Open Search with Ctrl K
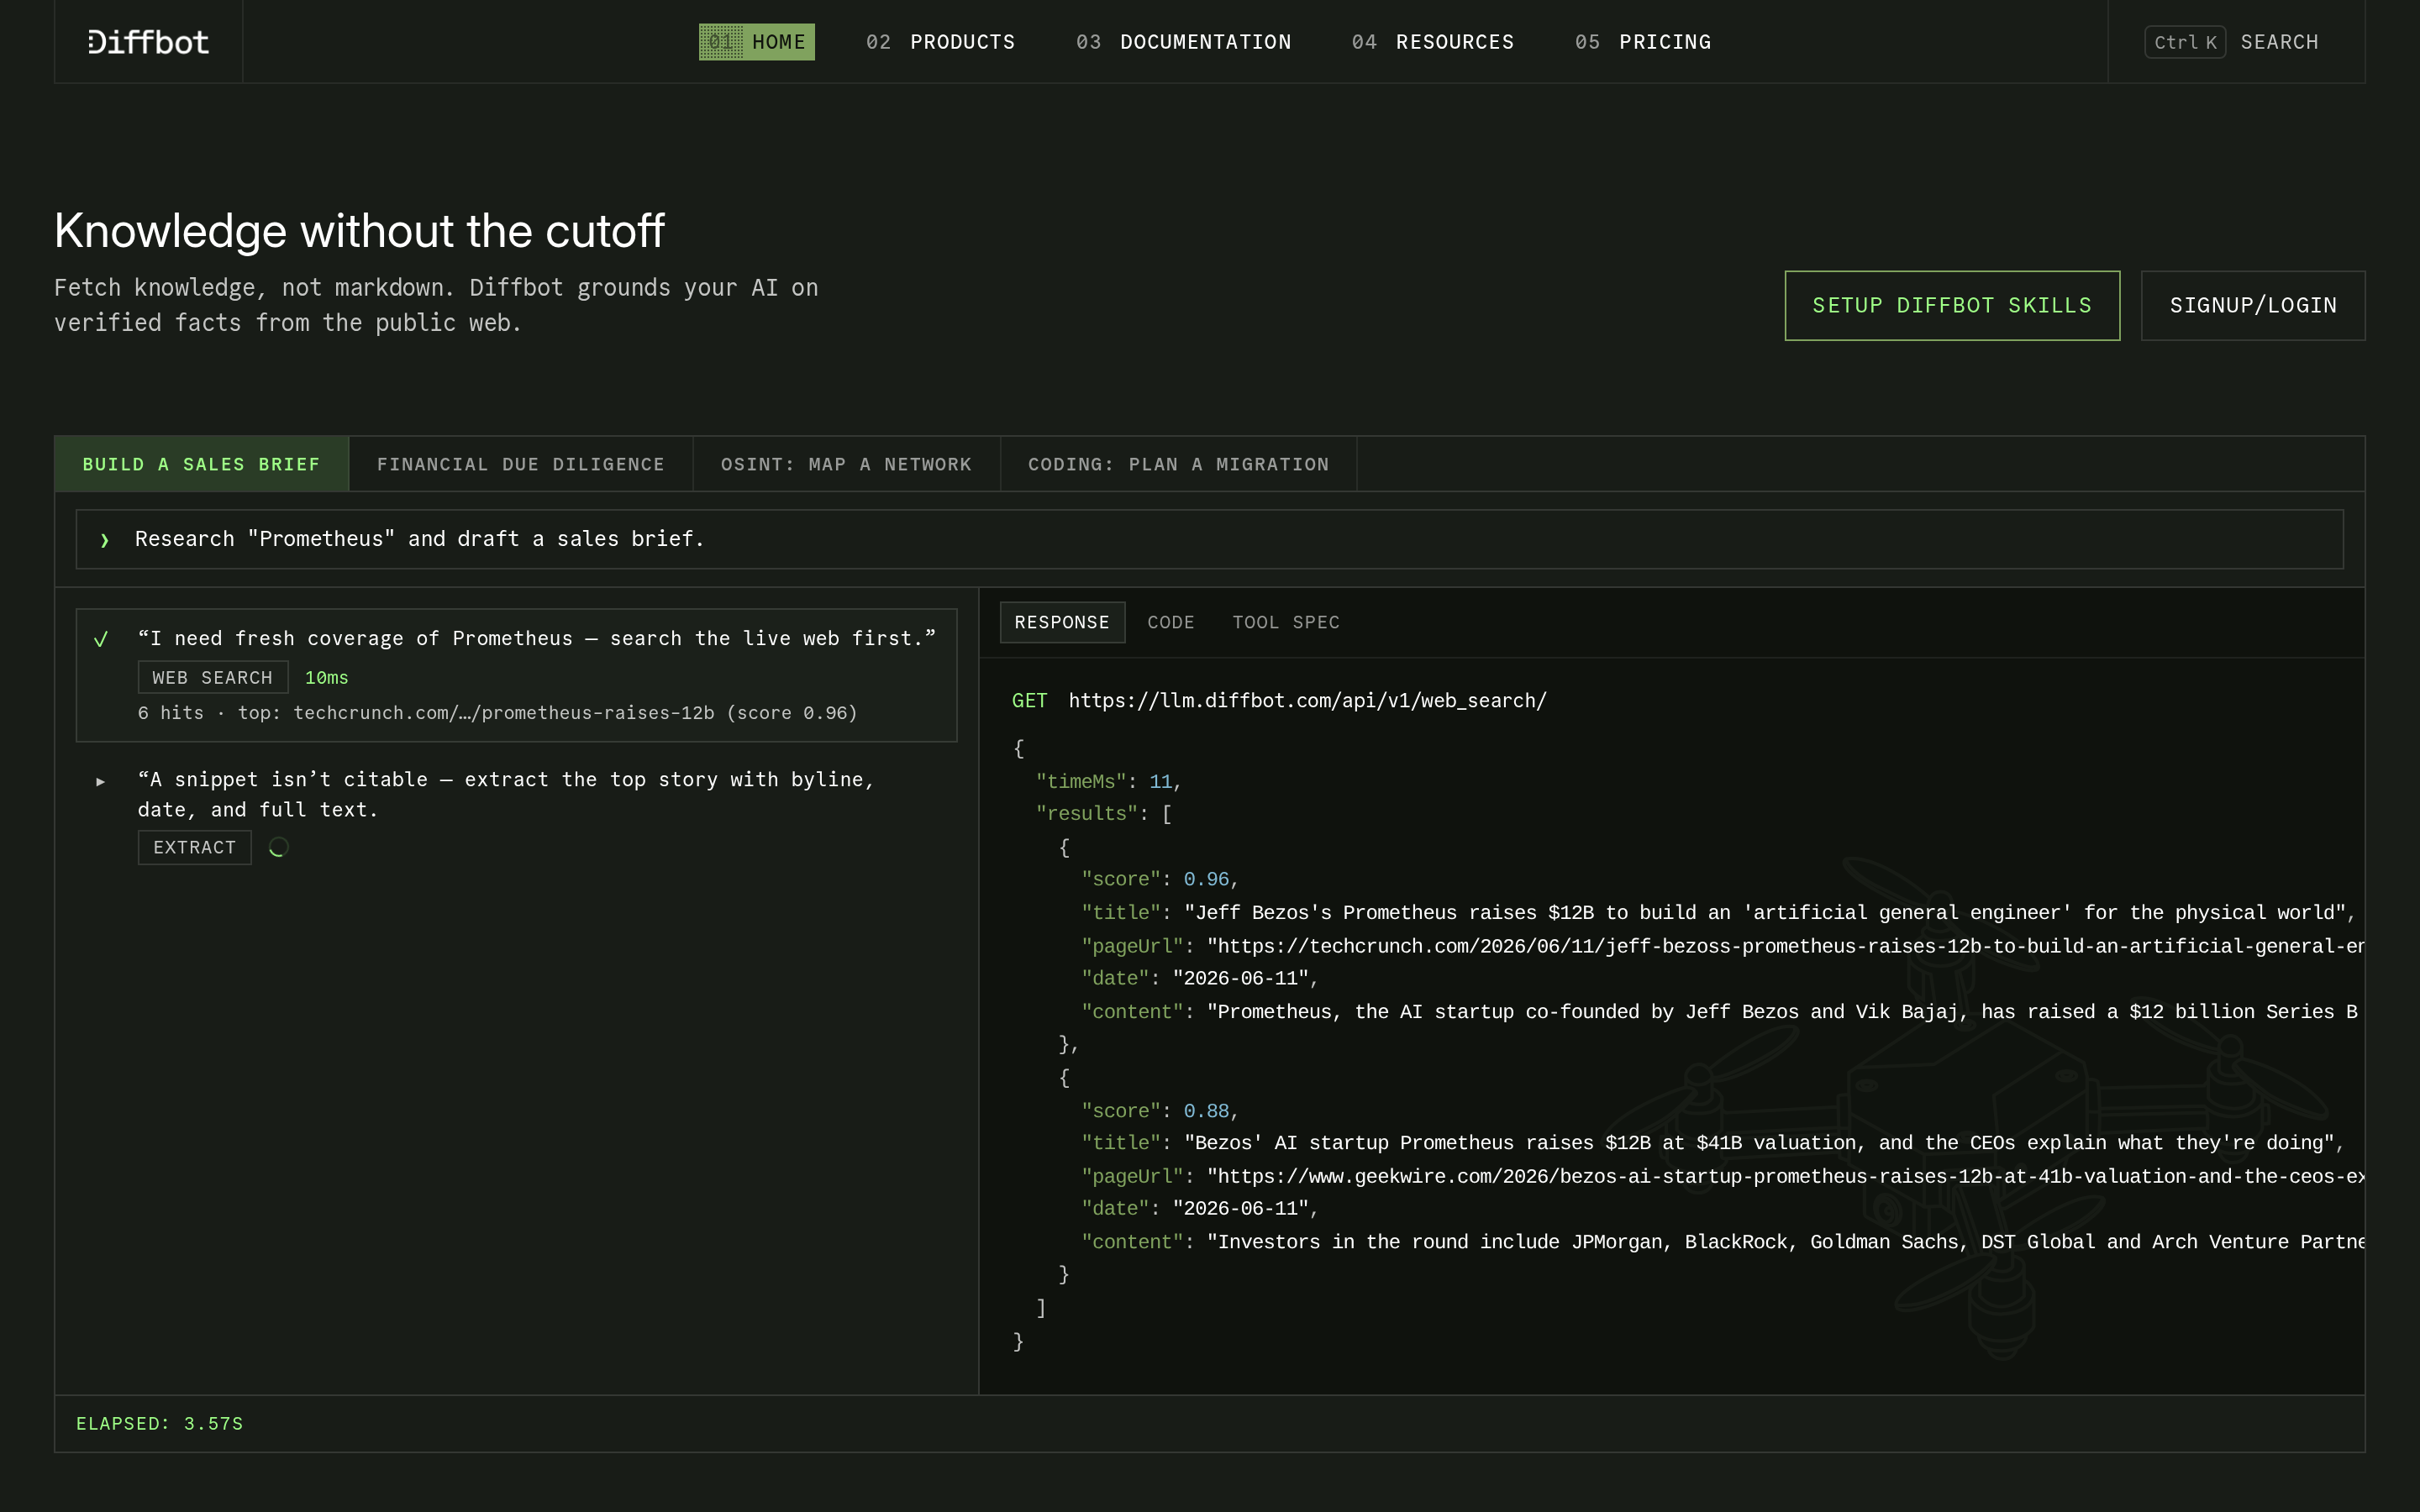 (2232, 42)
